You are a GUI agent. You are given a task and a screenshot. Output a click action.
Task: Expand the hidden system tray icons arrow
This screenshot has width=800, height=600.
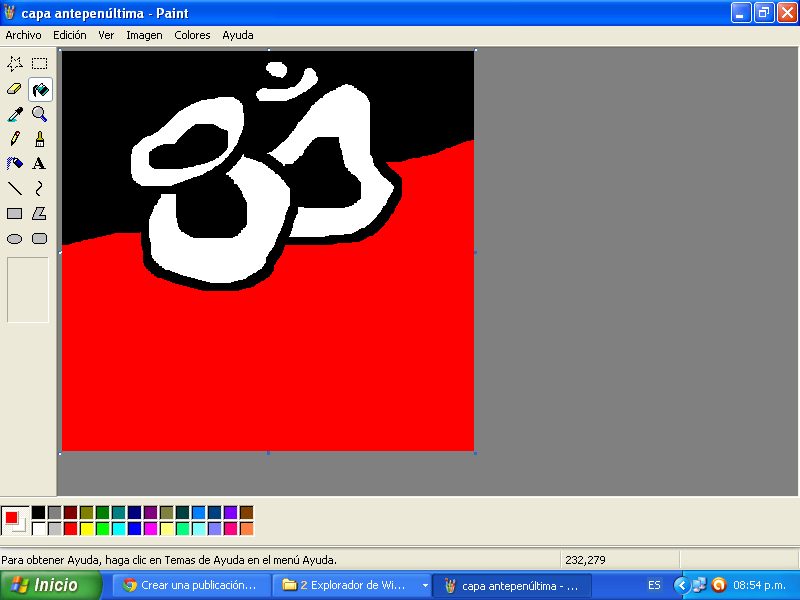click(681, 585)
